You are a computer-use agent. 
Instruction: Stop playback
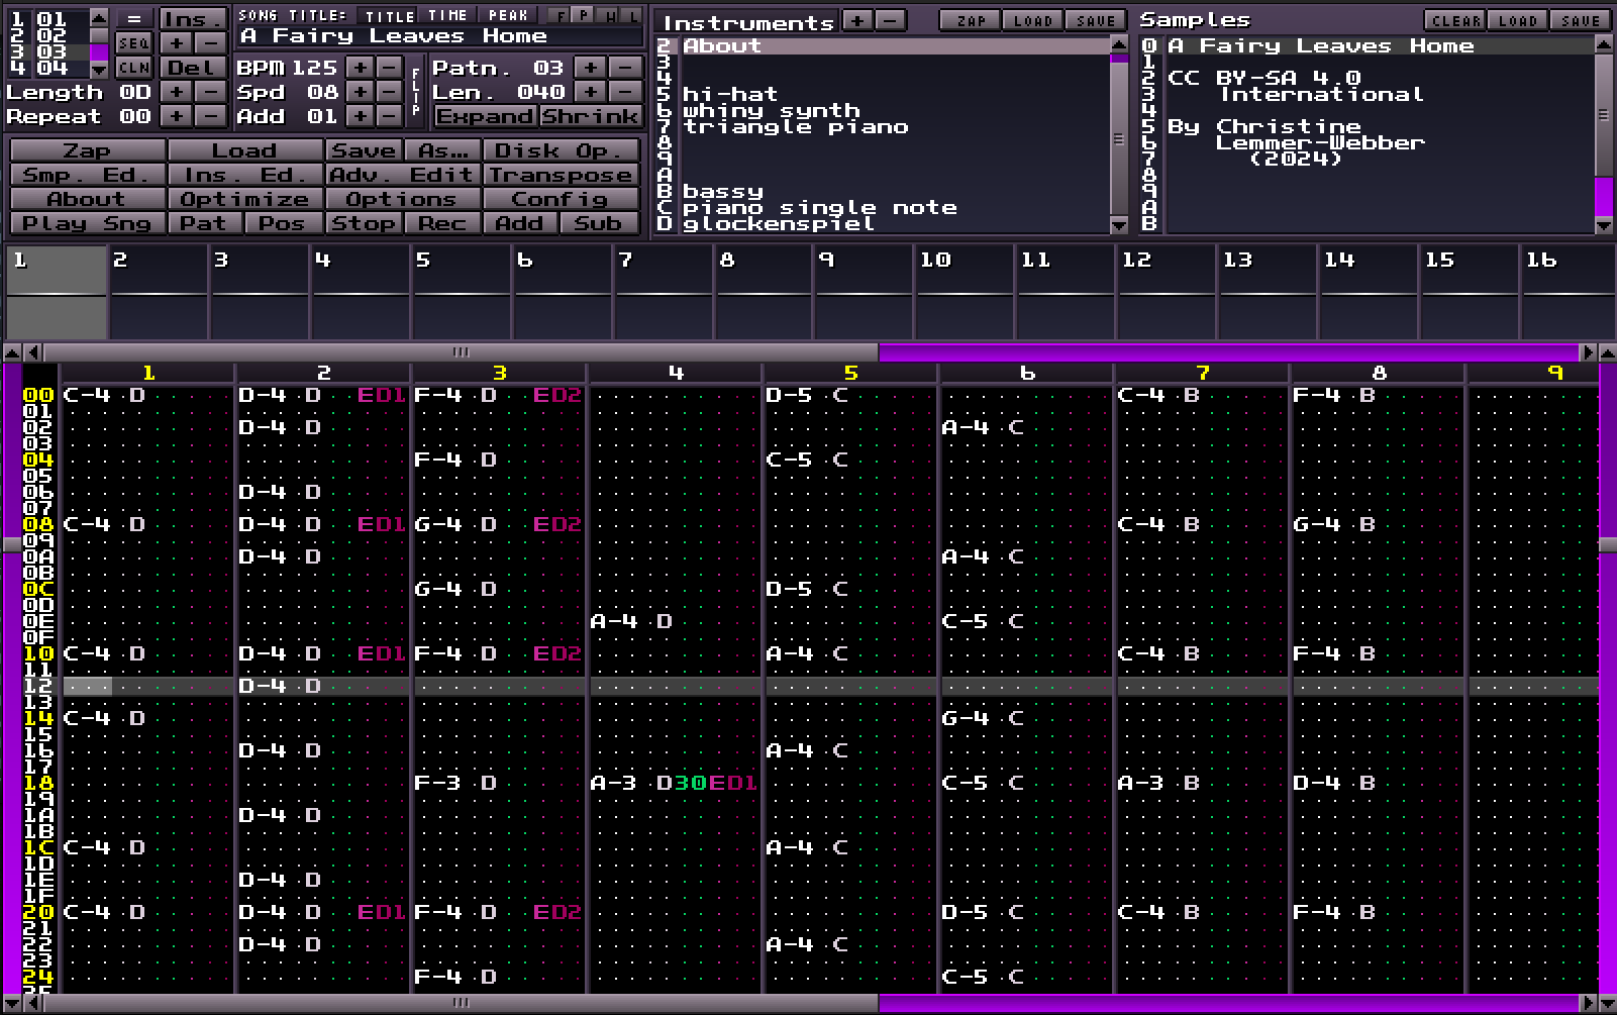tap(363, 223)
